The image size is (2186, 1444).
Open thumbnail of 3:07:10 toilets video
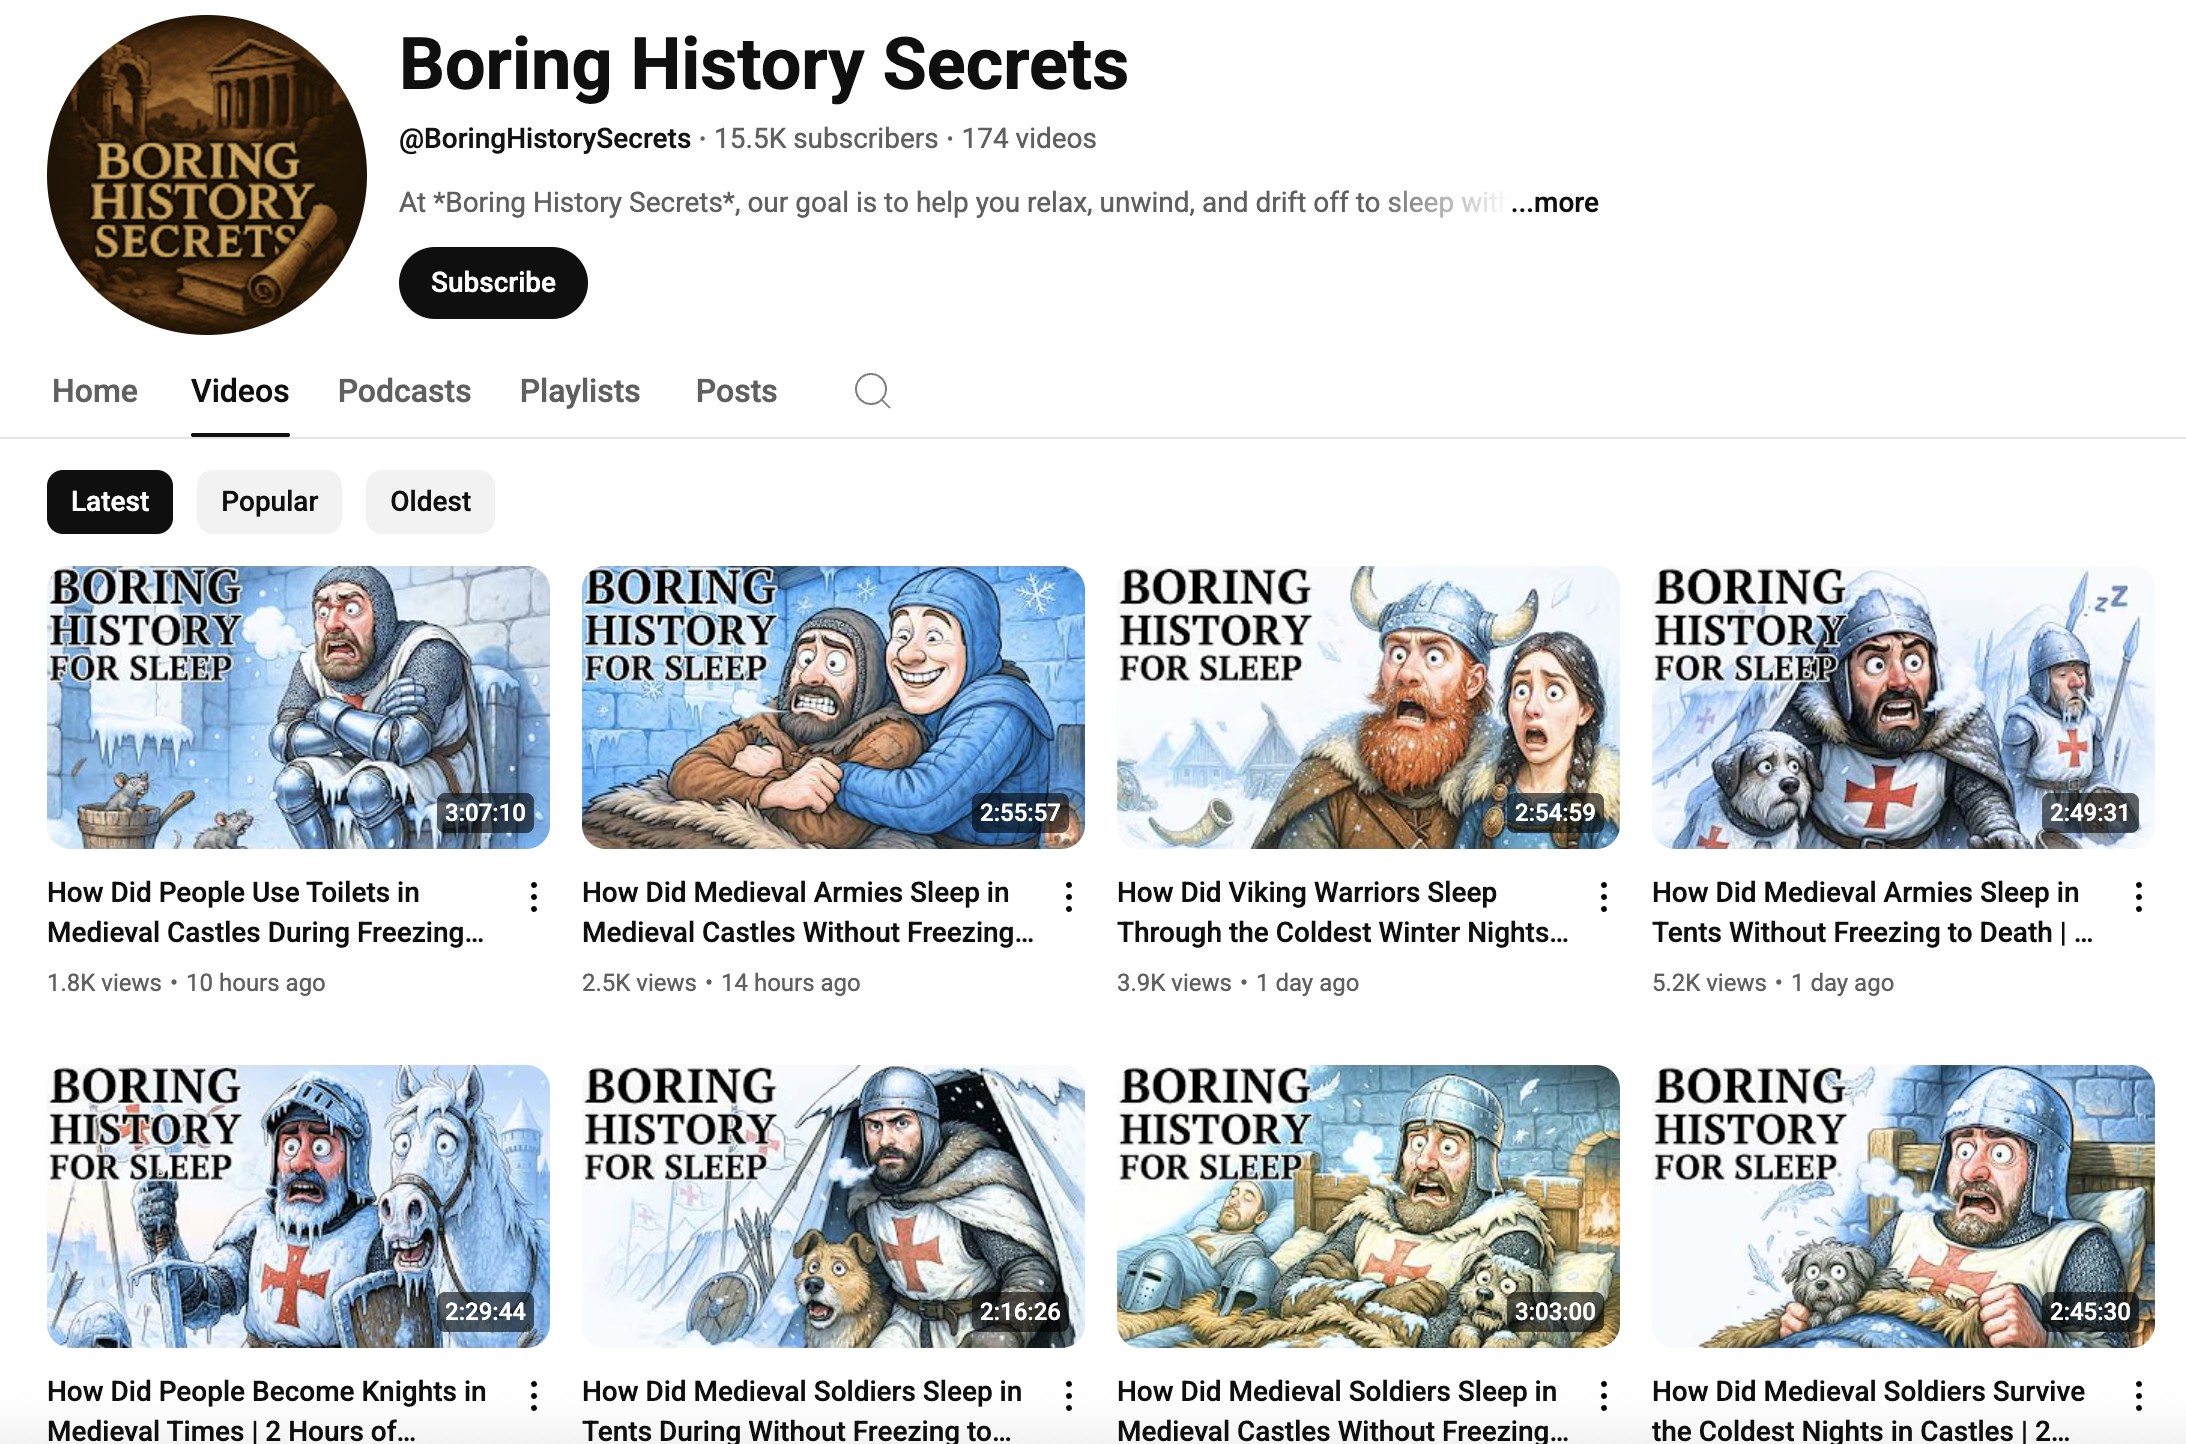298,708
